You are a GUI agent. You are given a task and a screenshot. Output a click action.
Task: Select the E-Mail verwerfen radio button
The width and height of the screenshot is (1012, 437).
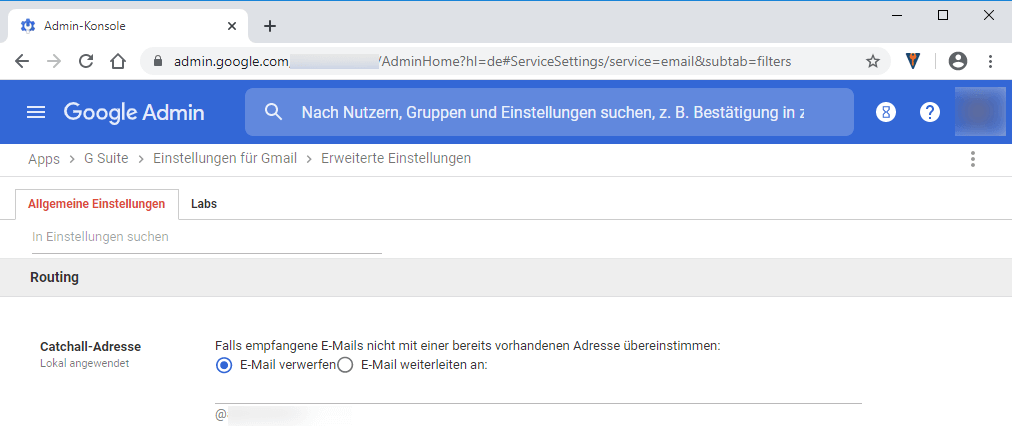(x=223, y=365)
